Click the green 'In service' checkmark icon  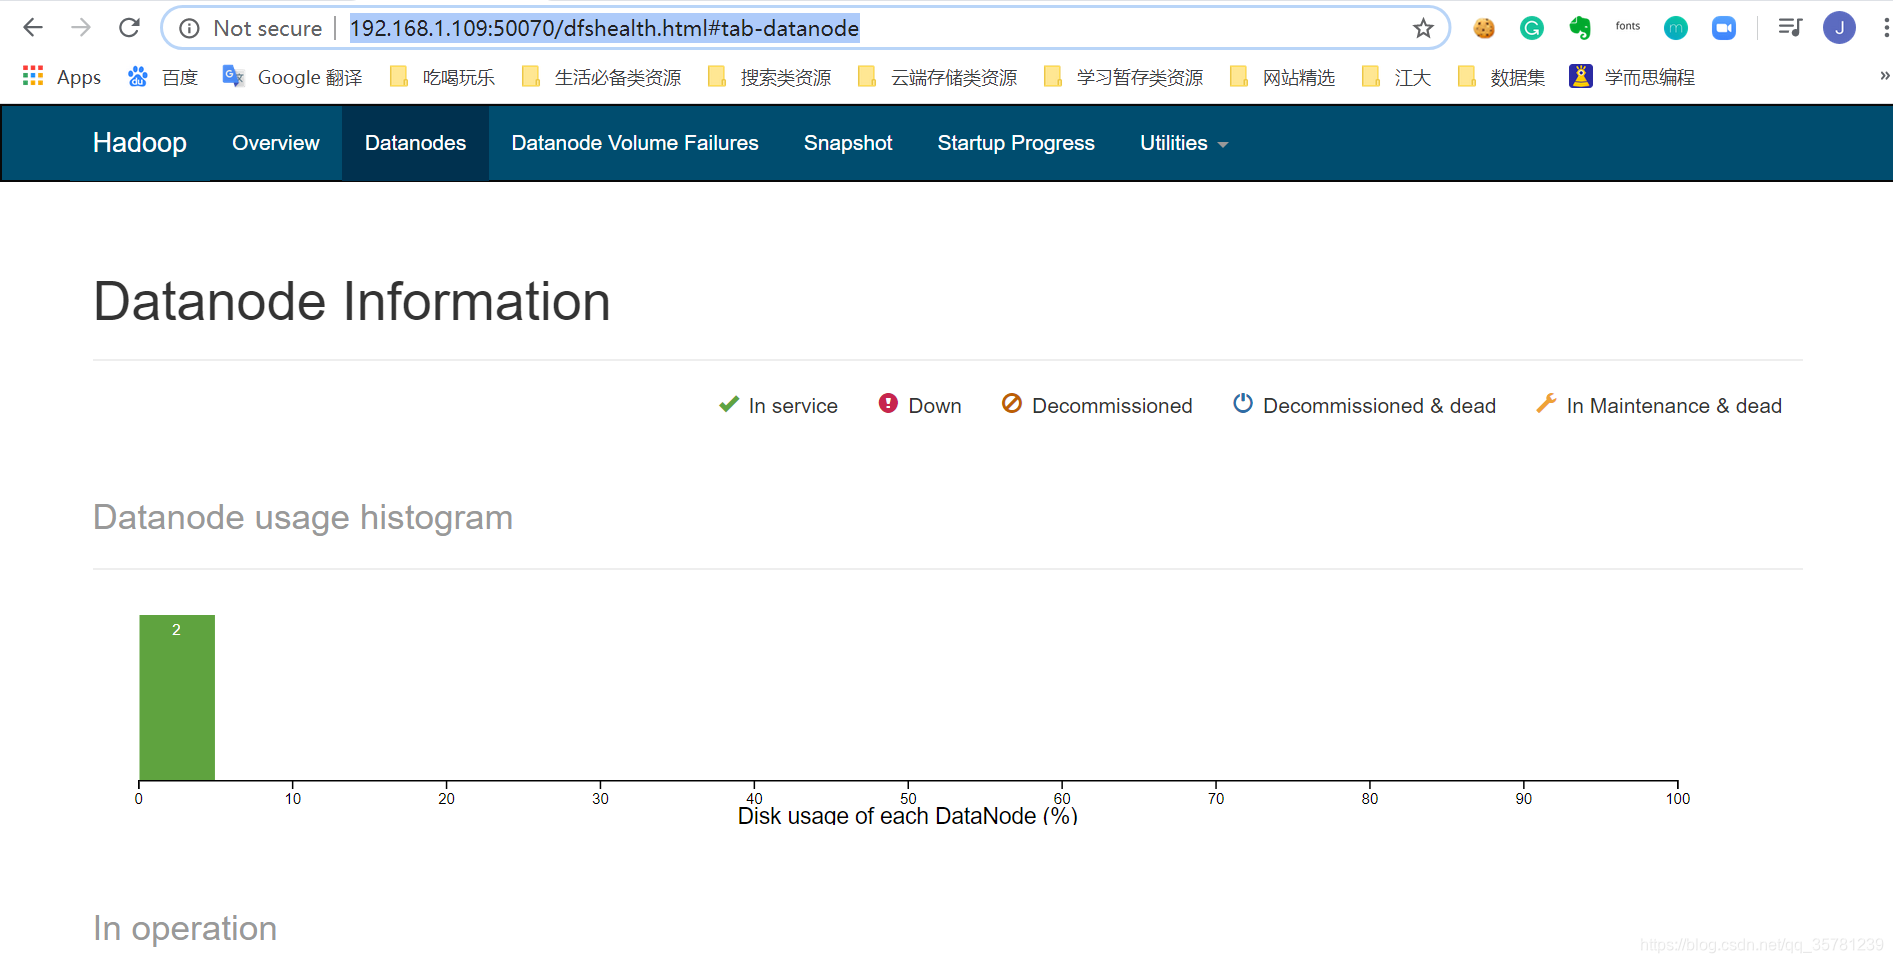tap(728, 405)
